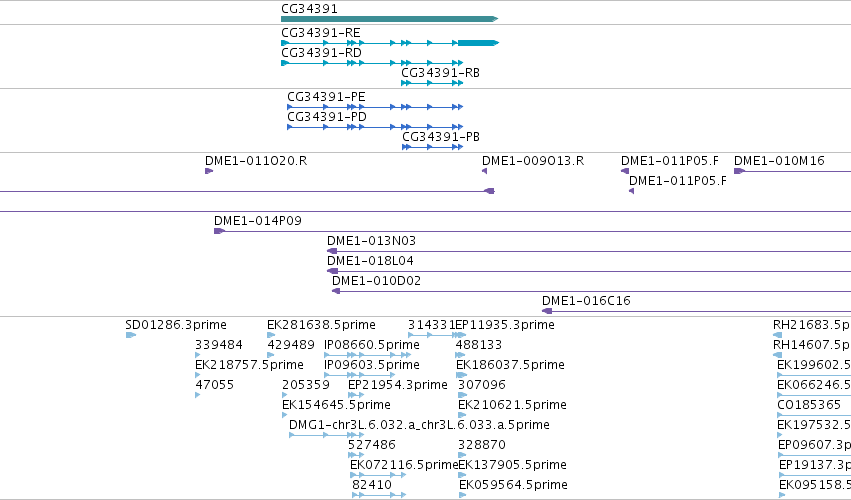Click the DME1-010M16 clone label

779,161
